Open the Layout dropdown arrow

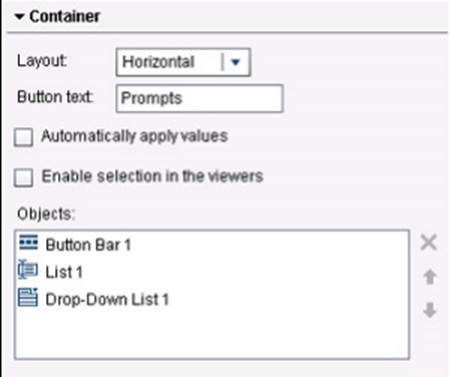tap(236, 62)
